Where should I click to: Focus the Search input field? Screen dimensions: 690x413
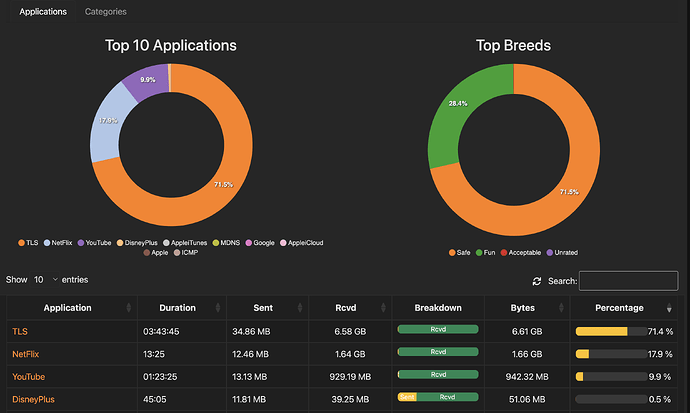point(628,281)
